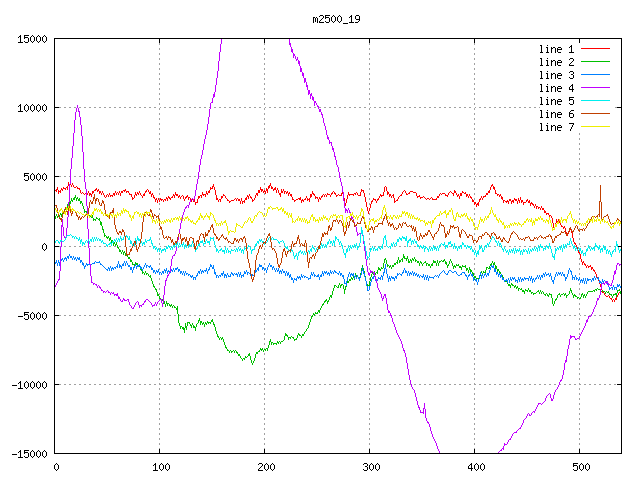Click the blue line sample beside line 3
640x480 pixels.
click(x=596, y=75)
